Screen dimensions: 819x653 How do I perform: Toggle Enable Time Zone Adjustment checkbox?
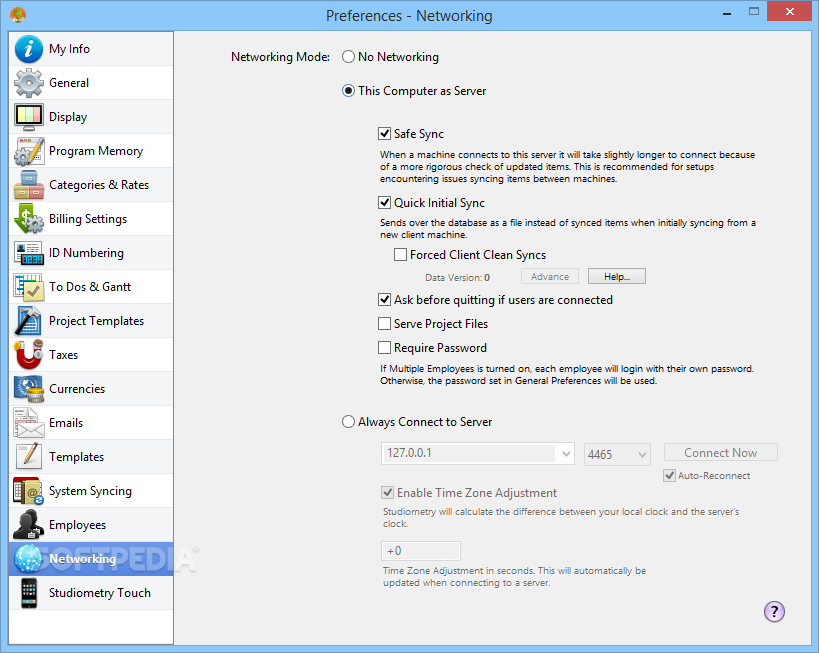(388, 492)
